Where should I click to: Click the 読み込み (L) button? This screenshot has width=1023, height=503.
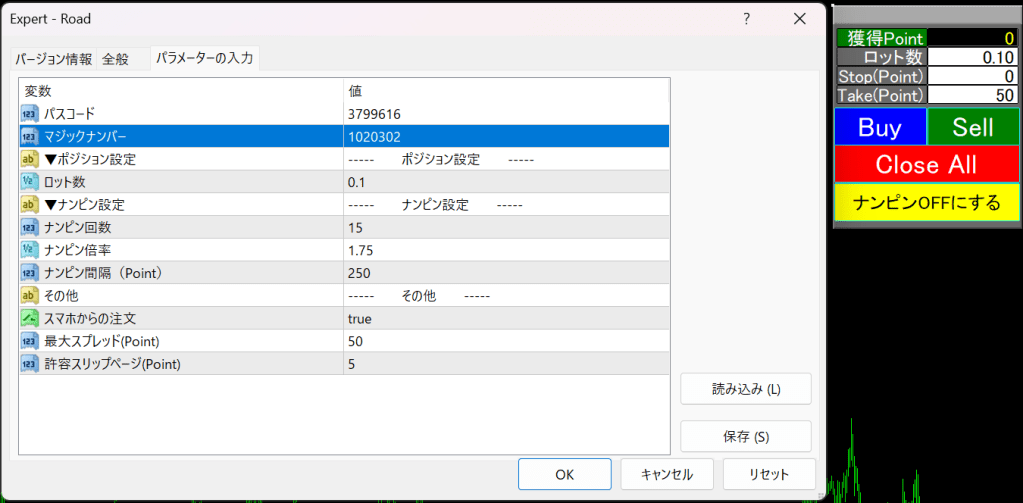click(x=745, y=389)
